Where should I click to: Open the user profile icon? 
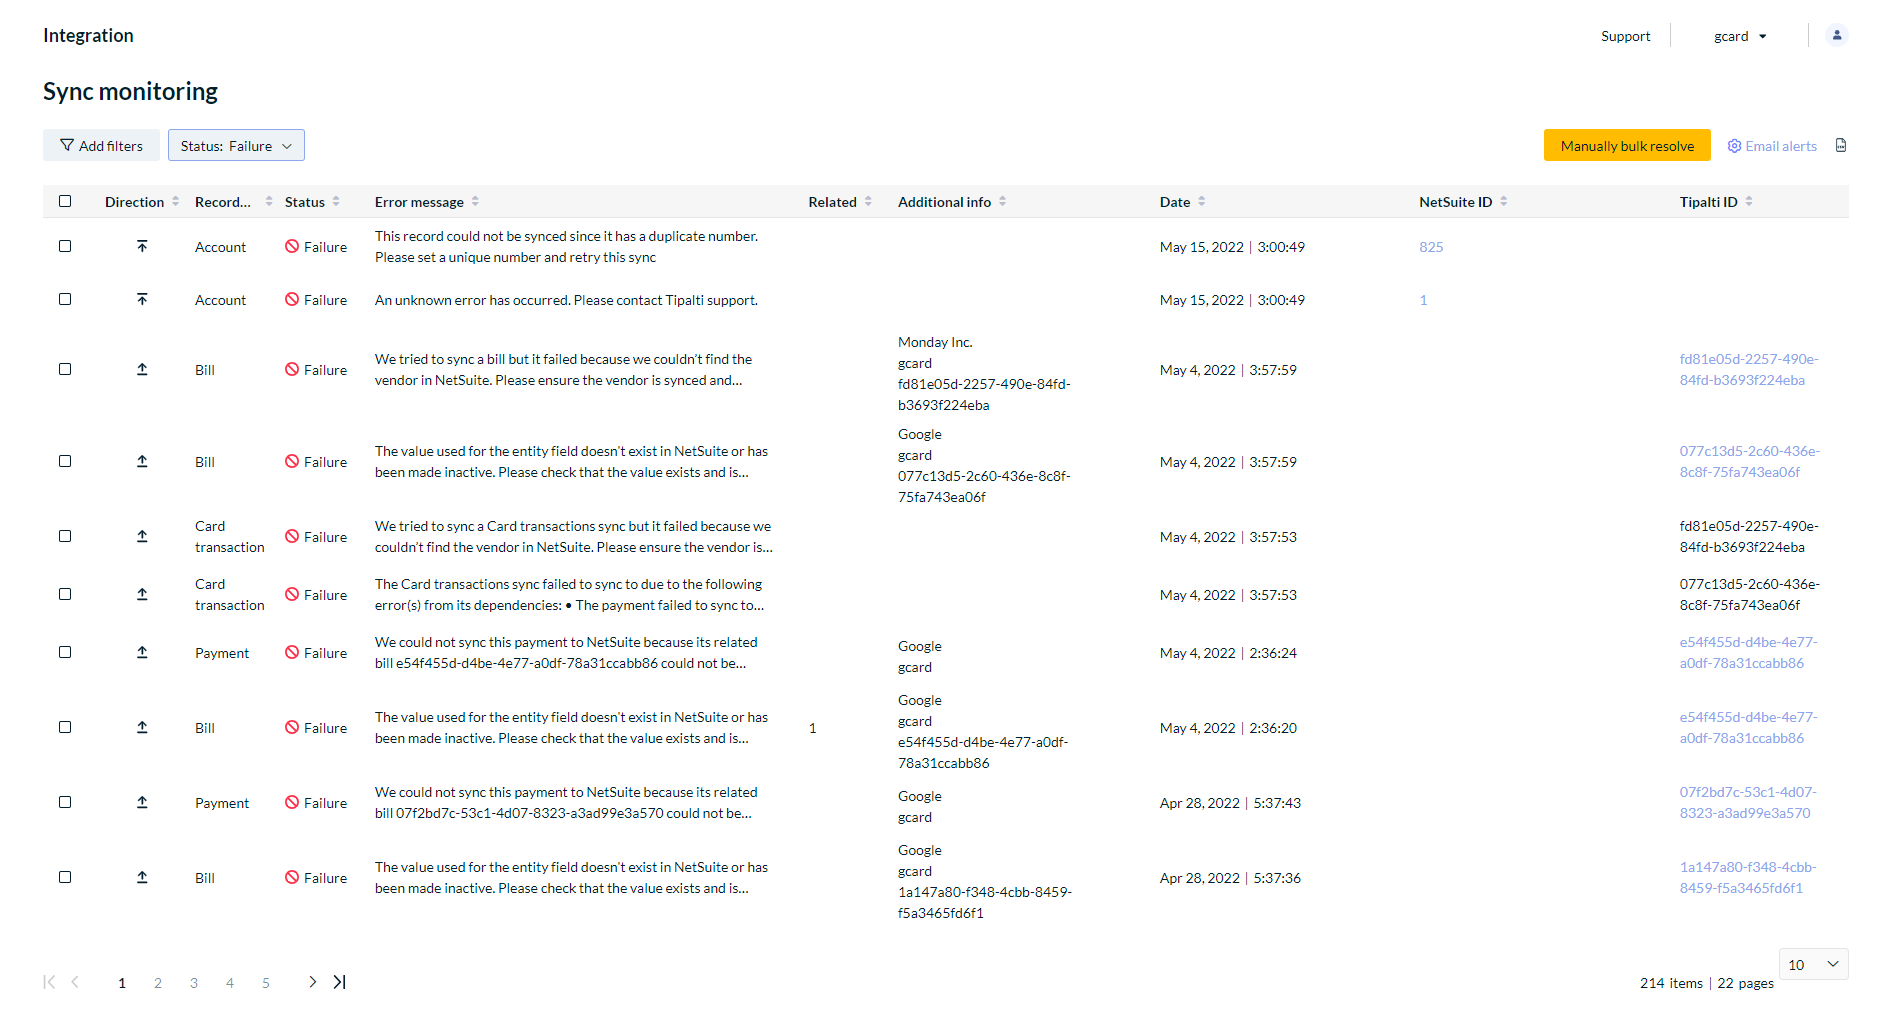pos(1836,35)
